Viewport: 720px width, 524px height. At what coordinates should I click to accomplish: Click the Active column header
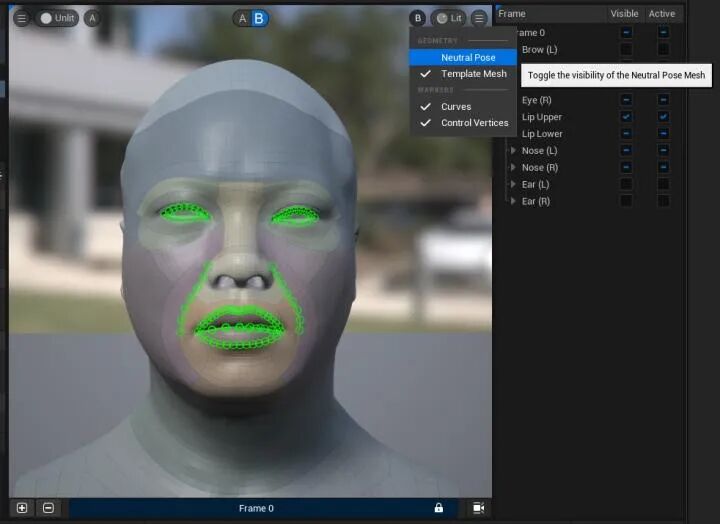[662, 14]
